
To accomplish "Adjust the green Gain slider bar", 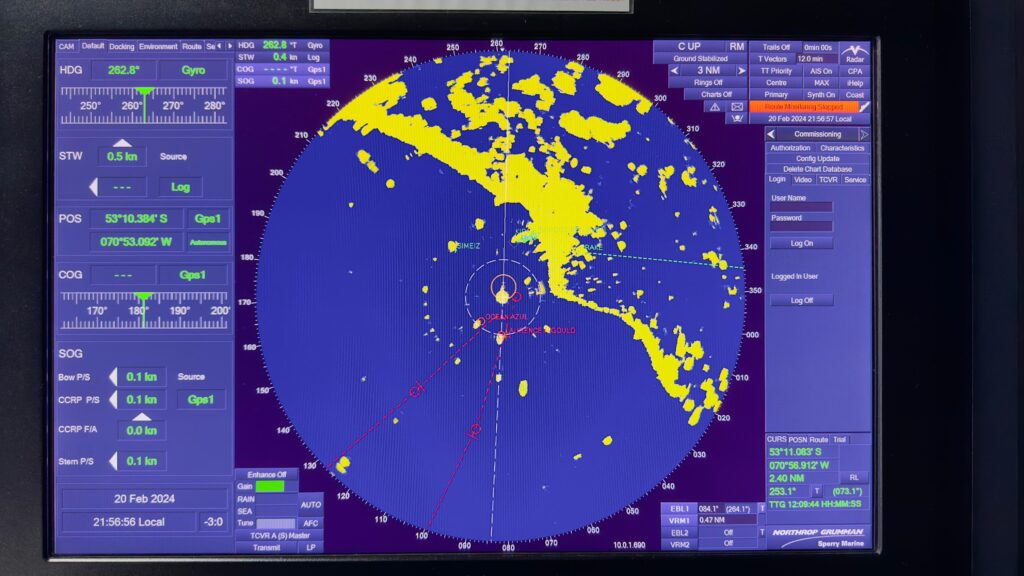I will coord(270,486).
